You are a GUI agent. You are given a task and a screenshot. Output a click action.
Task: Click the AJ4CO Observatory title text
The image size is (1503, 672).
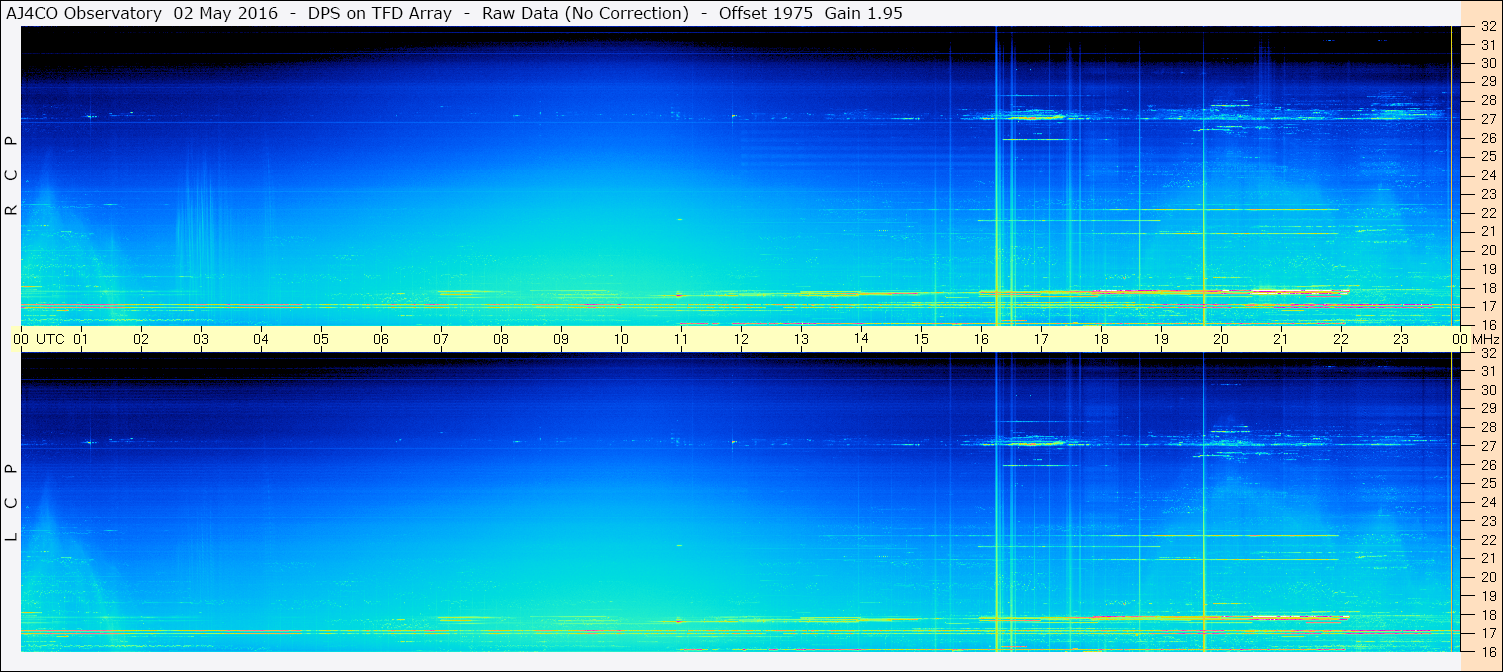point(84,13)
